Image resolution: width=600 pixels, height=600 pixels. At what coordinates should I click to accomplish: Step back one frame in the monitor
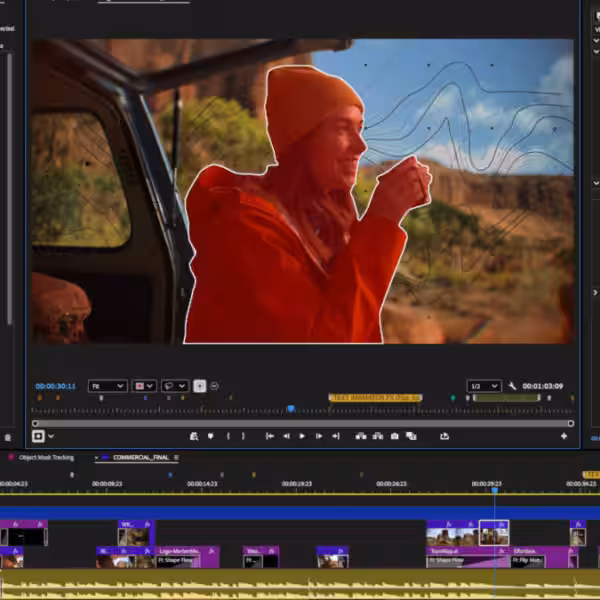pyautogui.click(x=286, y=436)
